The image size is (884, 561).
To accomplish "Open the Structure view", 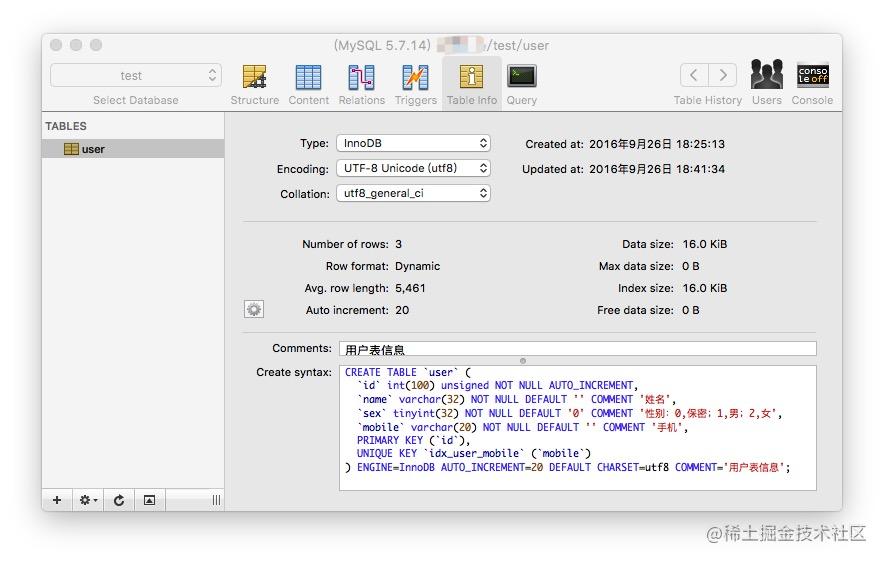I will (x=254, y=85).
